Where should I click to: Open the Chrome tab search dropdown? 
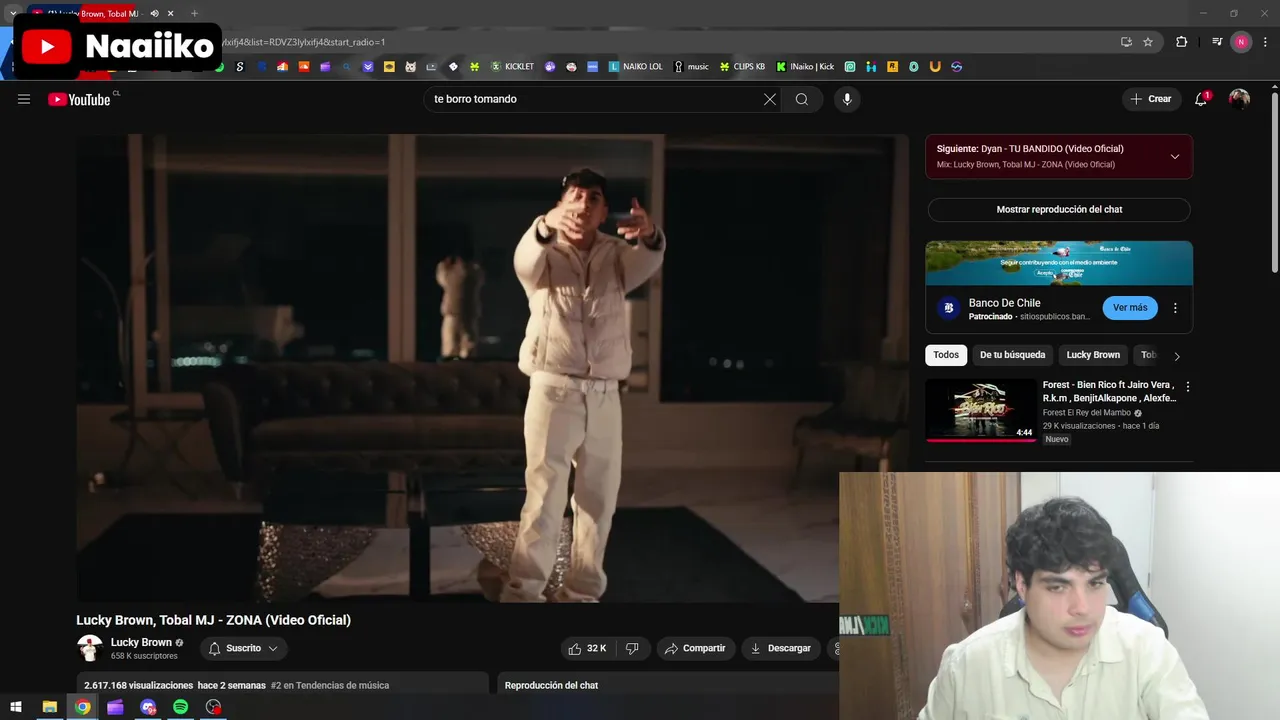(12, 14)
